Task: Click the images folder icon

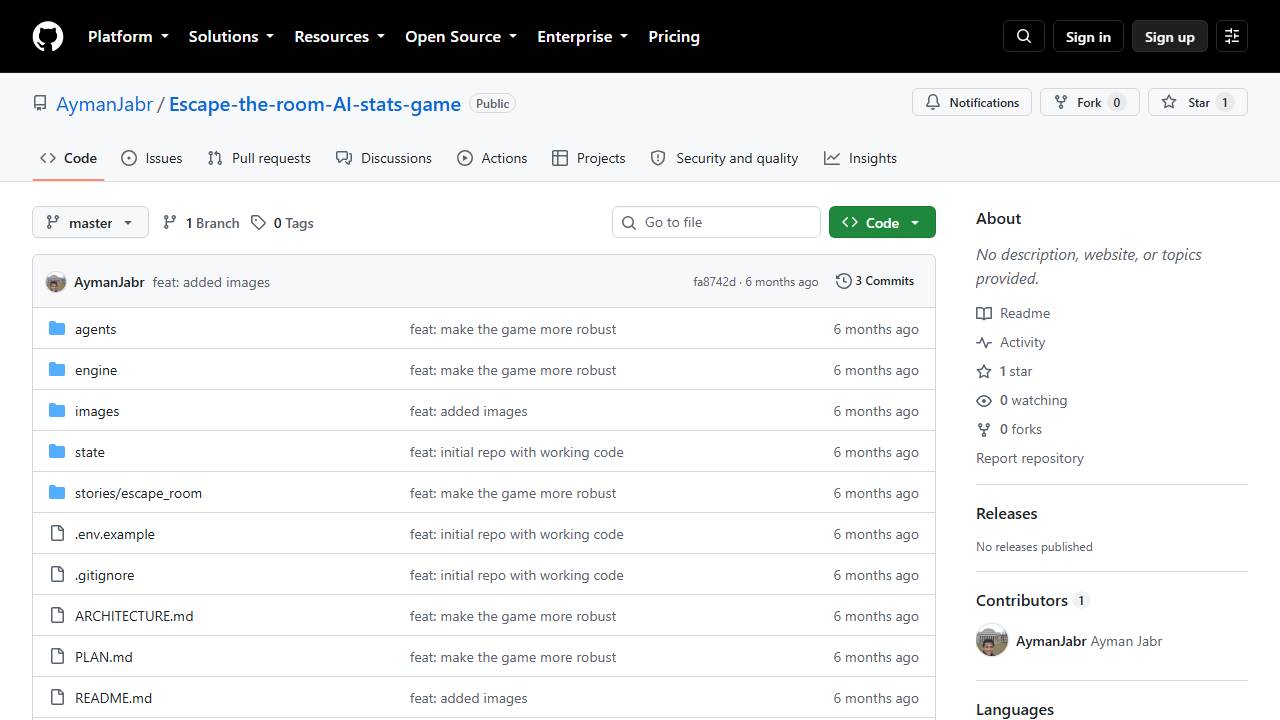Action: pos(57,411)
